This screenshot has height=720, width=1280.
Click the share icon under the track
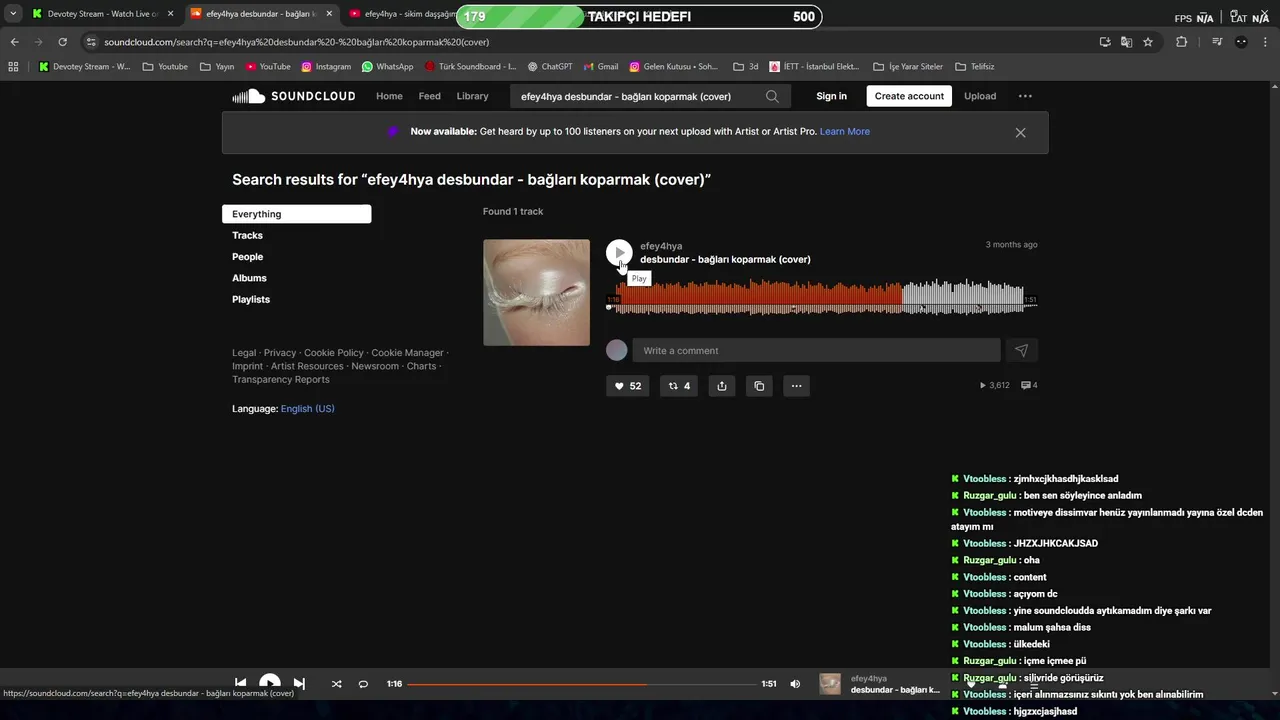tap(721, 386)
